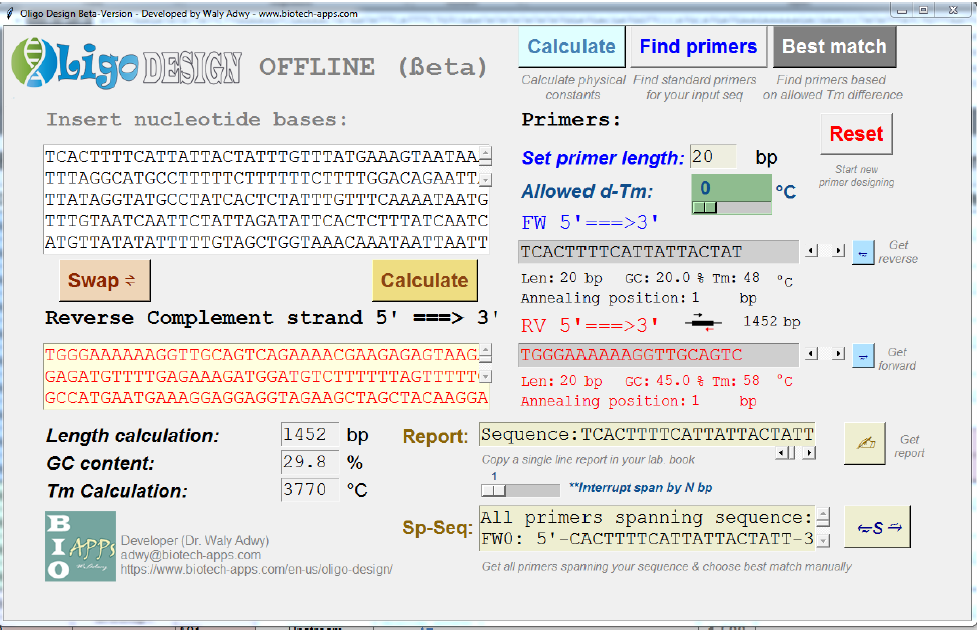Click the Get reverse icon button
979x630 pixels.
863,253
